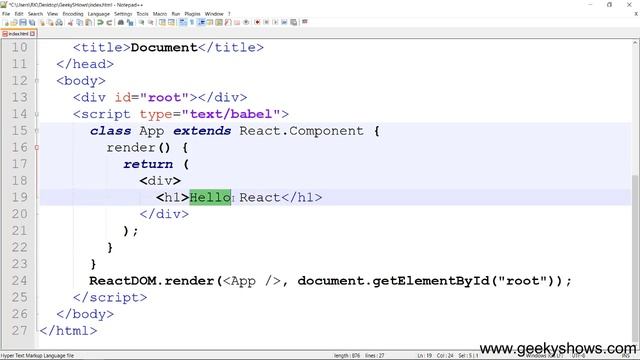Toggle the Indent Guide toolbar button
Screen dimensions: 640x360
[x=201, y=22]
